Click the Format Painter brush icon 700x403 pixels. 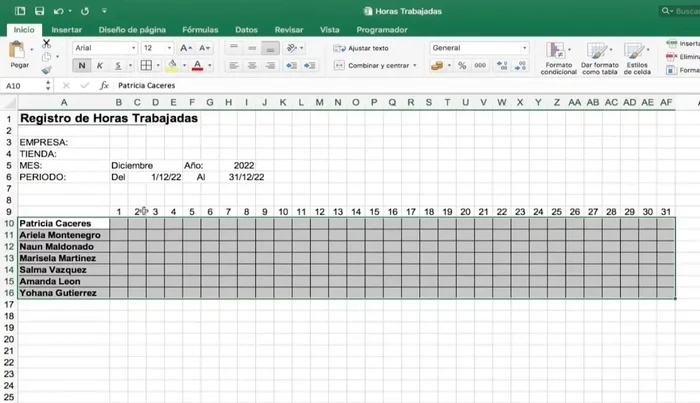(46, 70)
